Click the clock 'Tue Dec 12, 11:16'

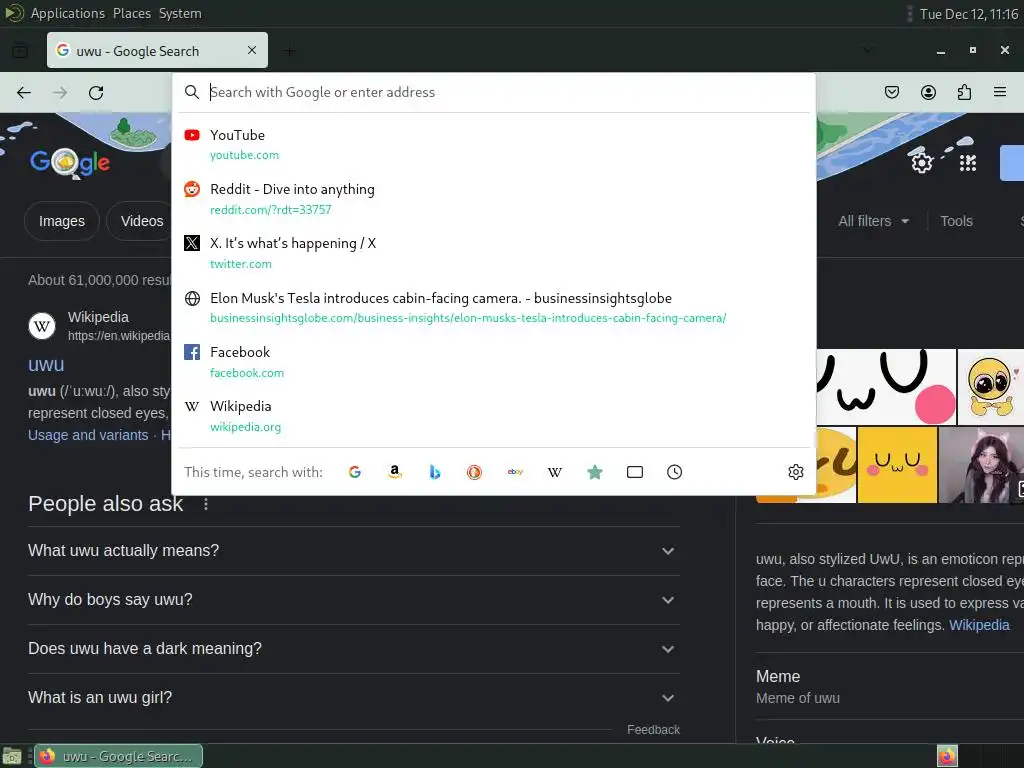point(968,14)
